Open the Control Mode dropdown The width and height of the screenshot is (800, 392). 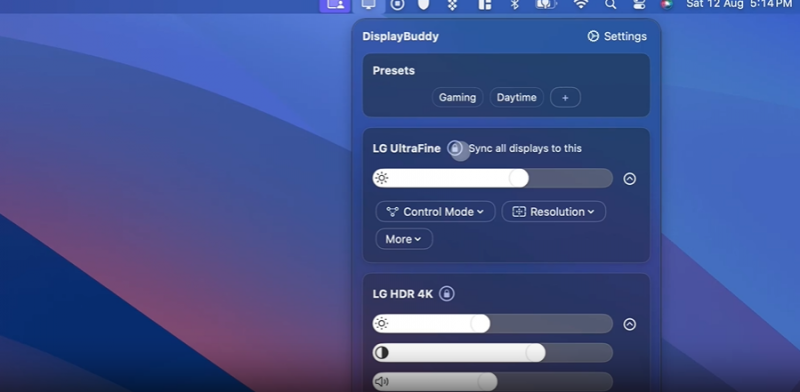click(435, 211)
